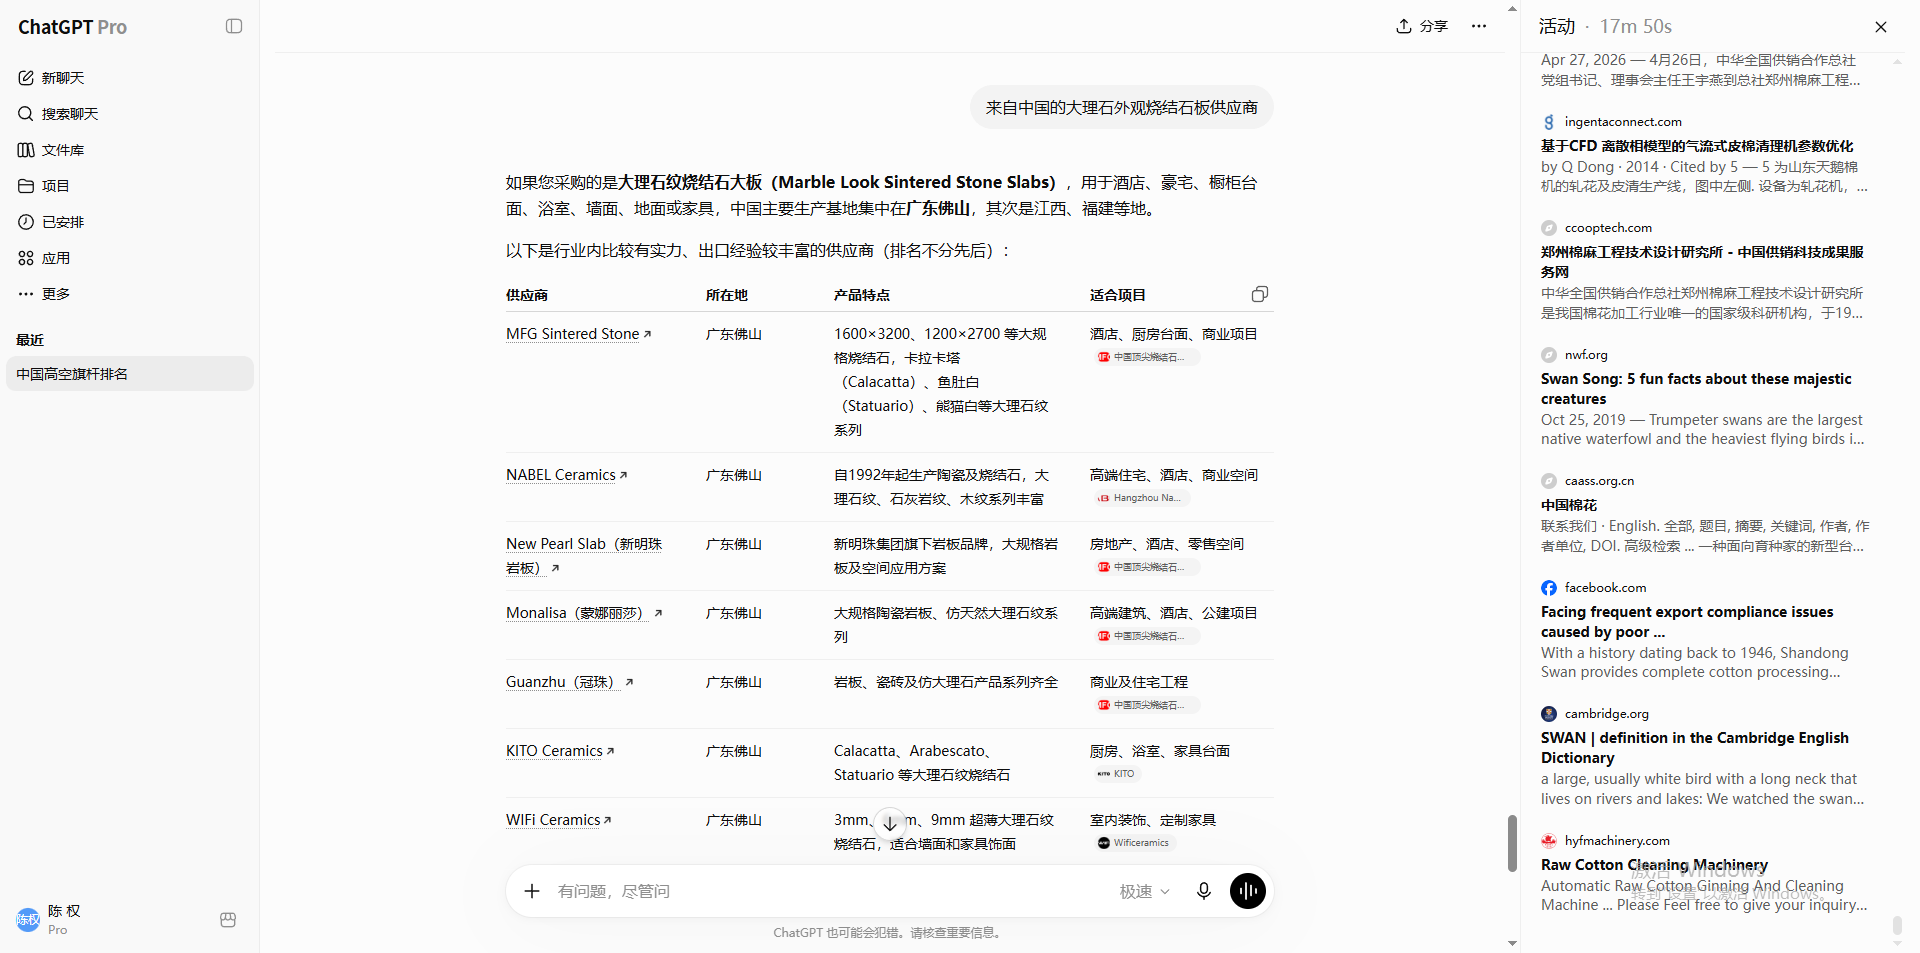Open 文件库 file library
The width and height of the screenshot is (1920, 953).
point(129,150)
